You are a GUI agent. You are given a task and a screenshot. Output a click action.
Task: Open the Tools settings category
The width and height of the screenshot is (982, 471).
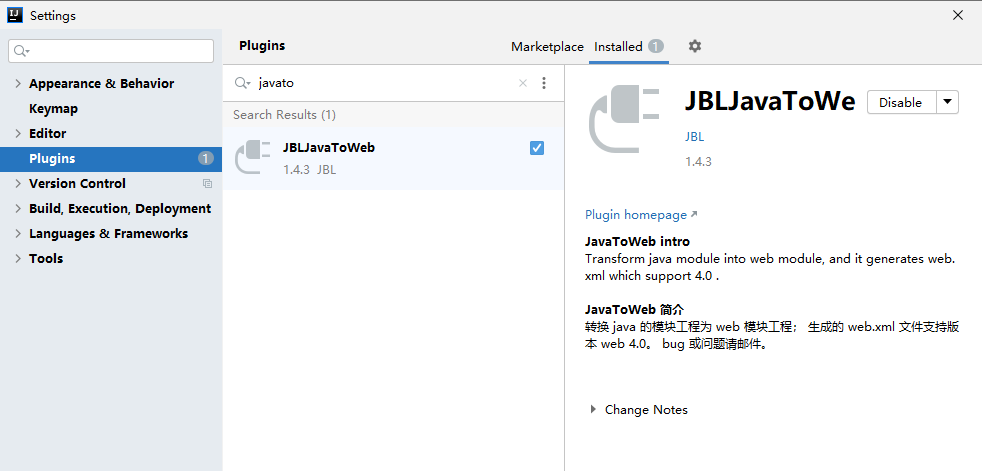pyautogui.click(x=46, y=259)
